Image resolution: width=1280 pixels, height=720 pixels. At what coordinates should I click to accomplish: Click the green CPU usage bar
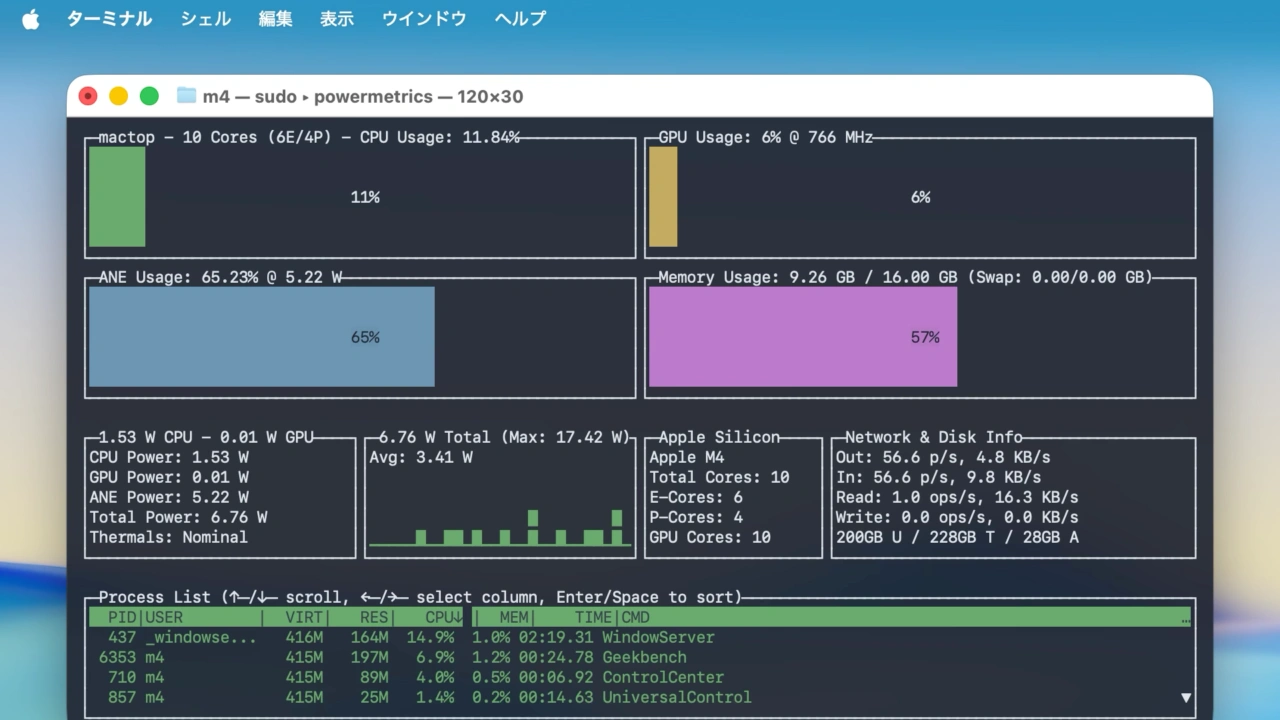pyautogui.click(x=117, y=197)
